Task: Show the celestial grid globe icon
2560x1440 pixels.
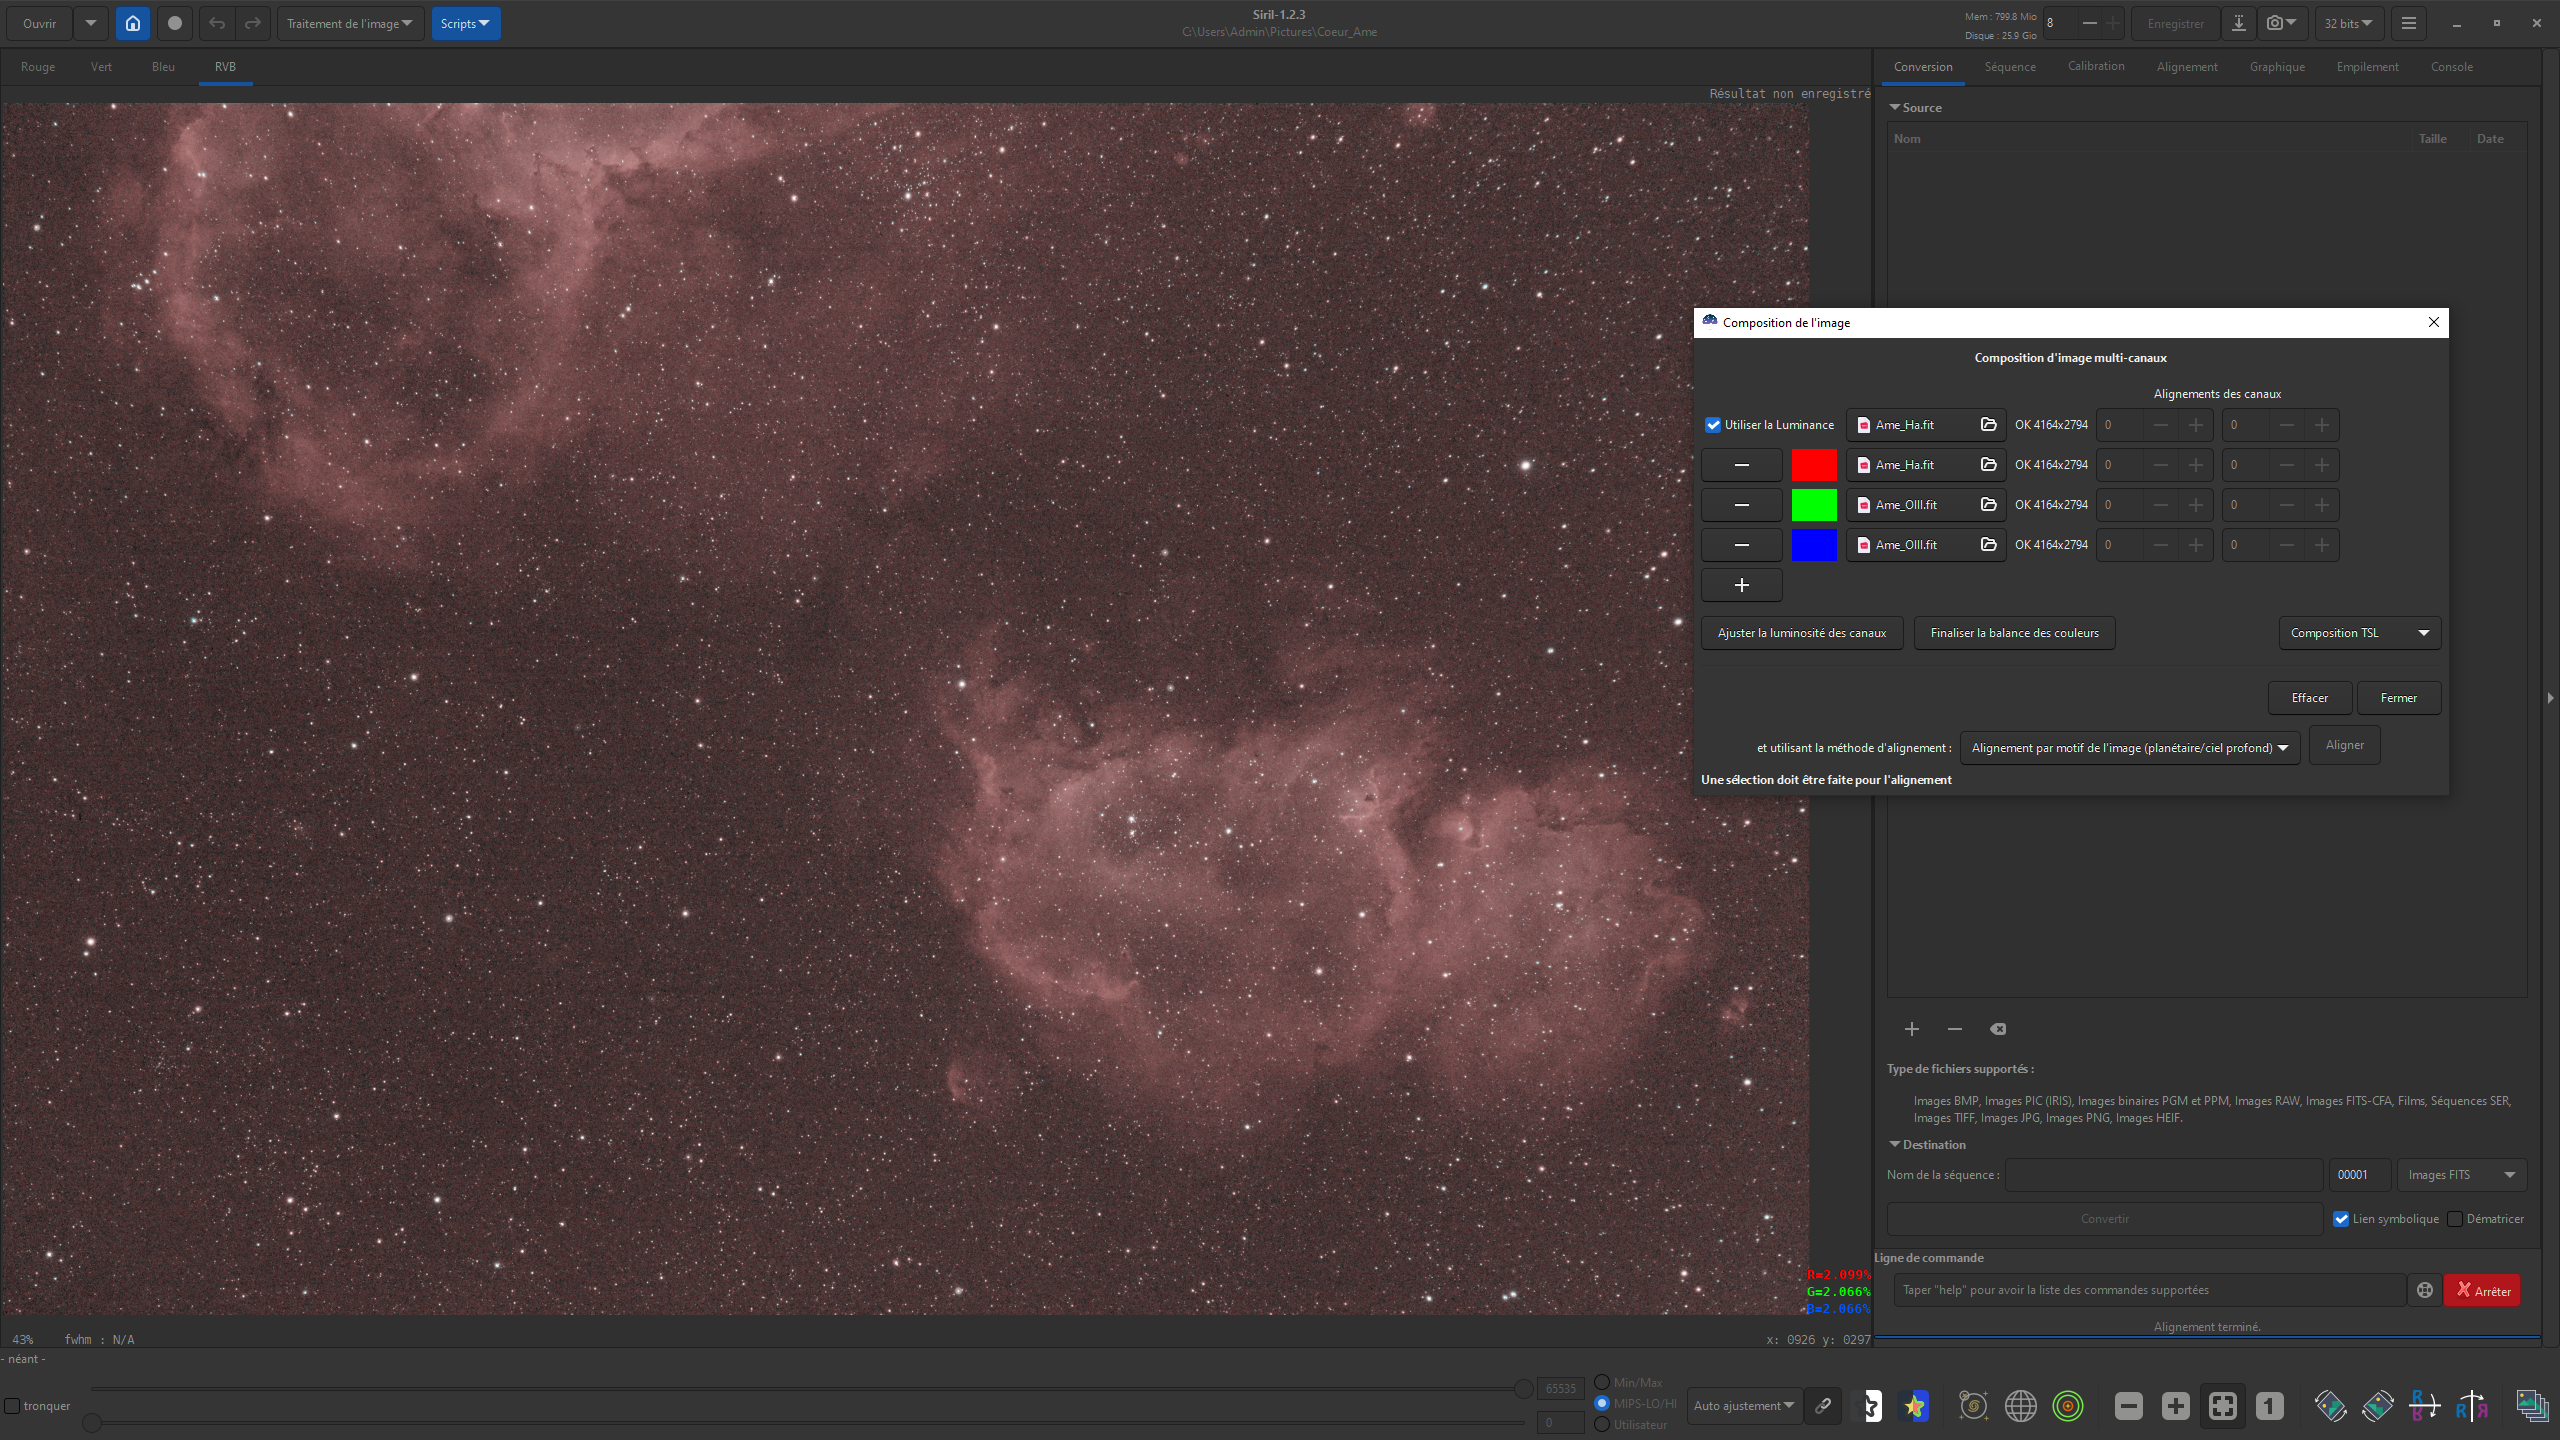Action: coord(2021,1406)
